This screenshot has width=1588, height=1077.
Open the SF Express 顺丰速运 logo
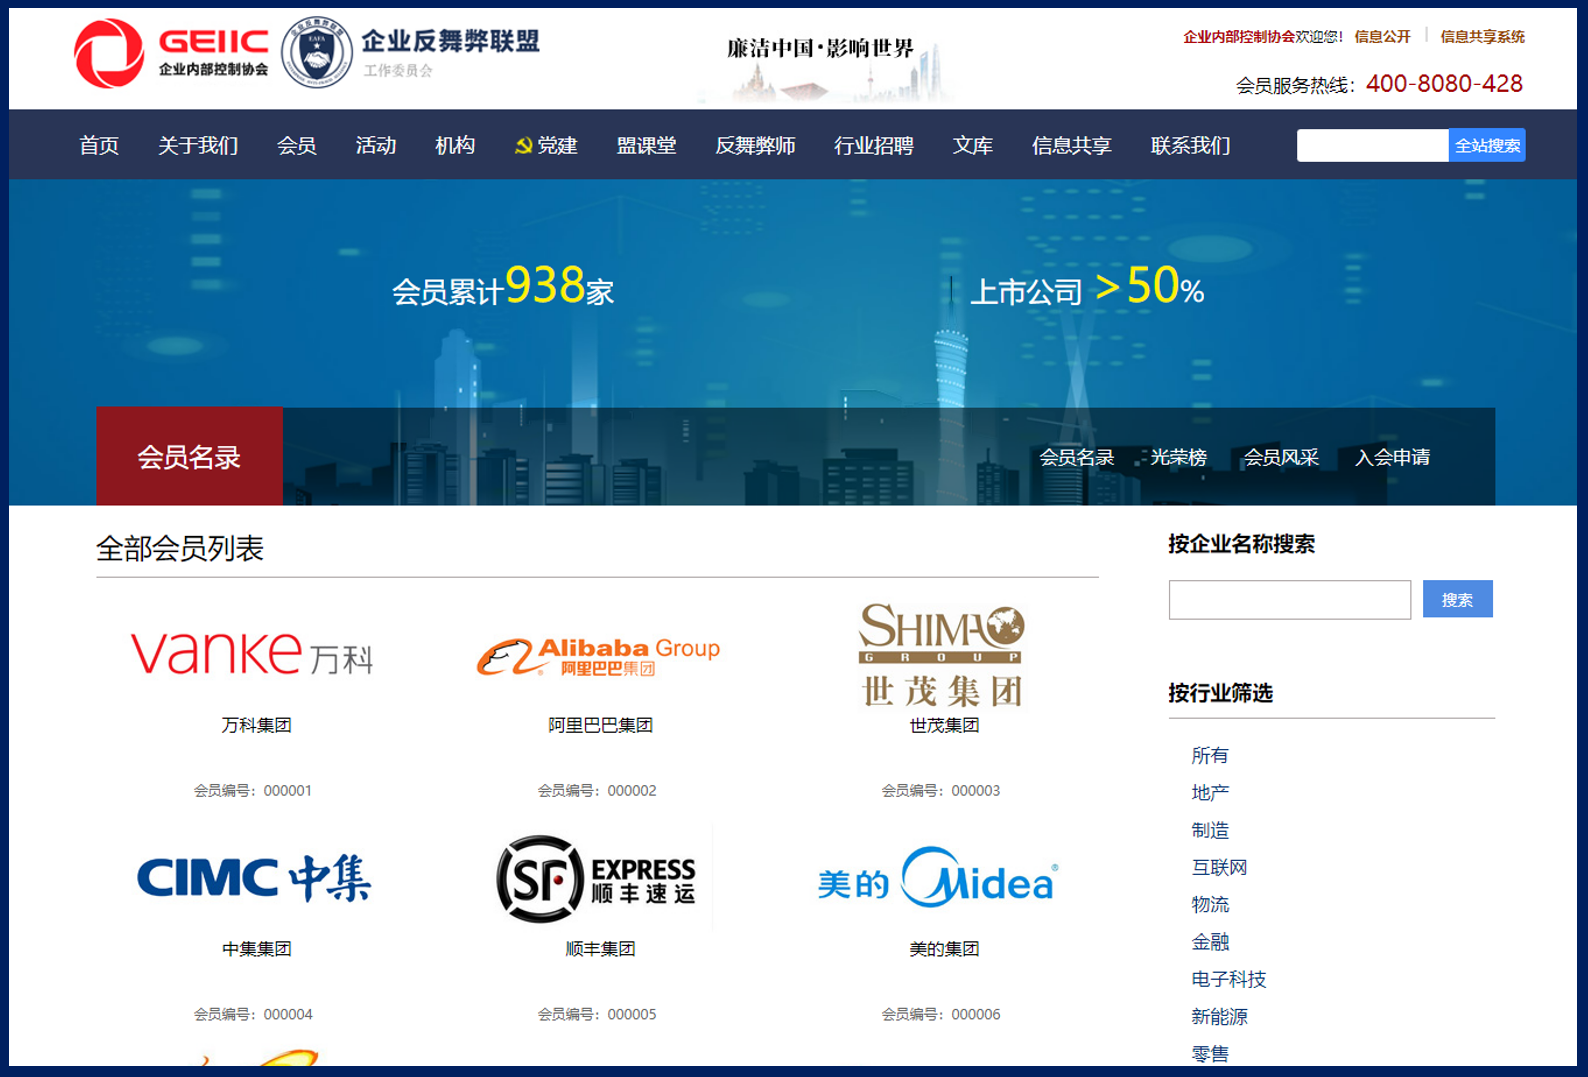click(597, 879)
